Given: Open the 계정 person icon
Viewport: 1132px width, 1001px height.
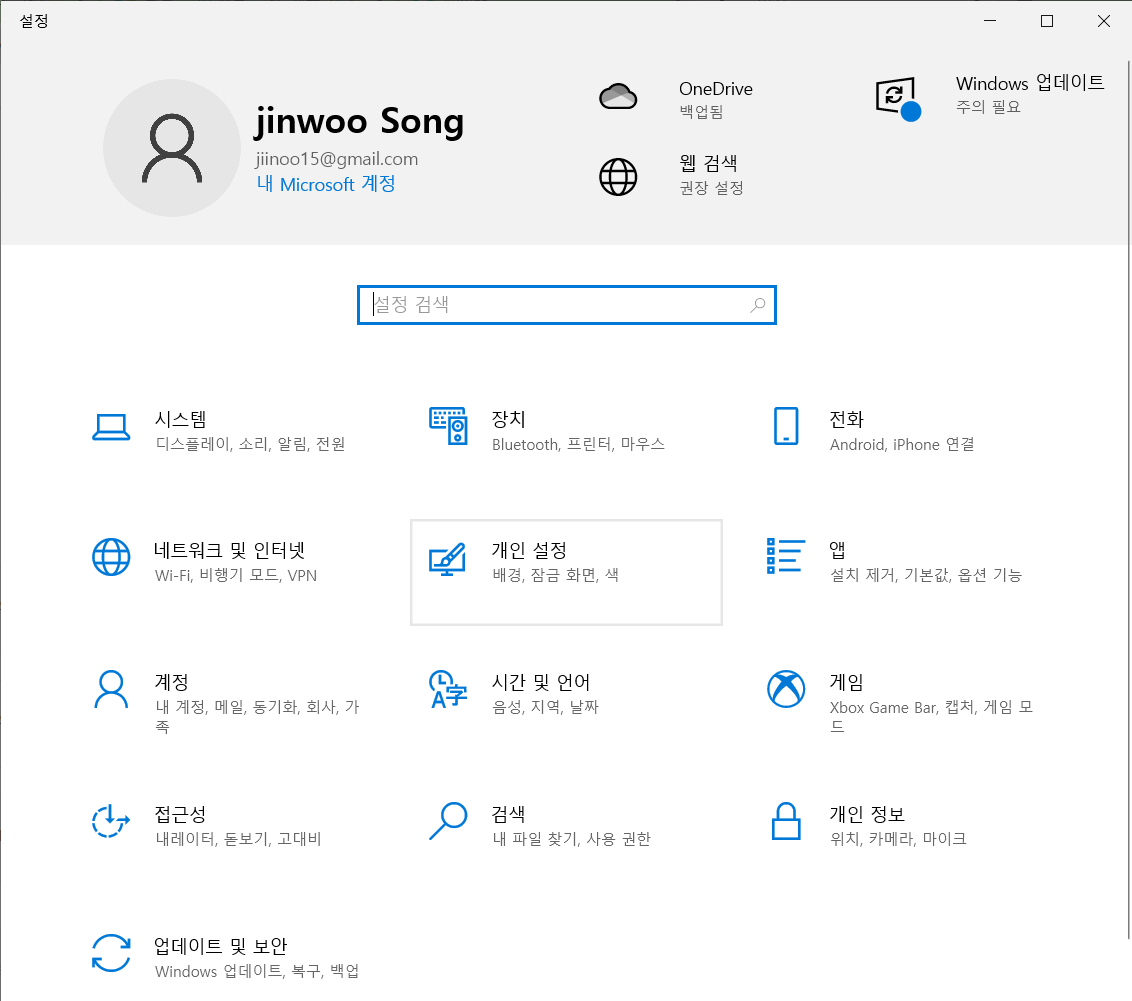Looking at the screenshot, I should tap(111, 690).
